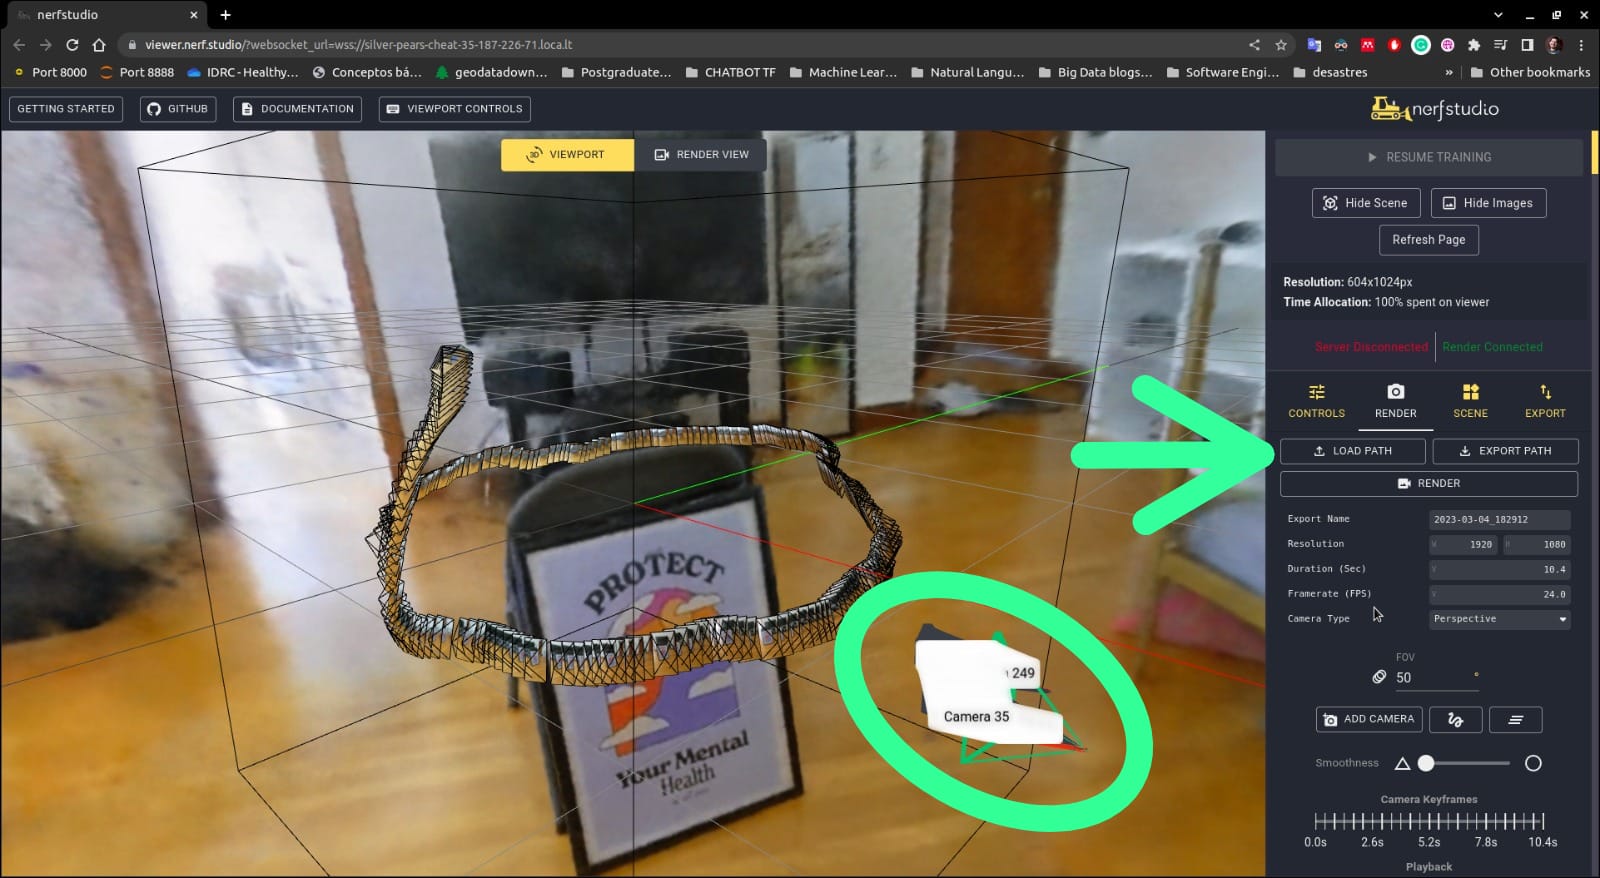Viewport: 1600px width, 878px height.
Task: Expand the hidden bookmarks overflow chevron
Action: (1449, 72)
